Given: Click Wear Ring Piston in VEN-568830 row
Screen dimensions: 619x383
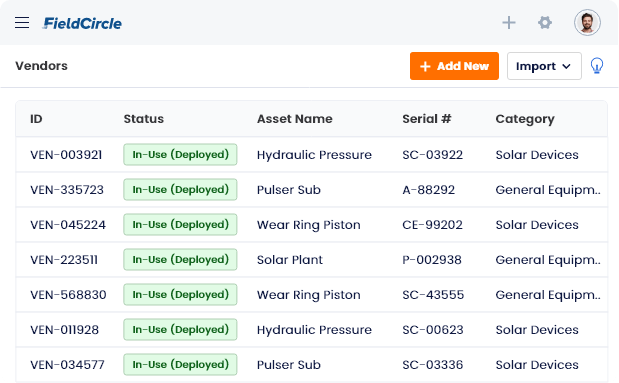Looking at the screenshot, I should 309,295.
